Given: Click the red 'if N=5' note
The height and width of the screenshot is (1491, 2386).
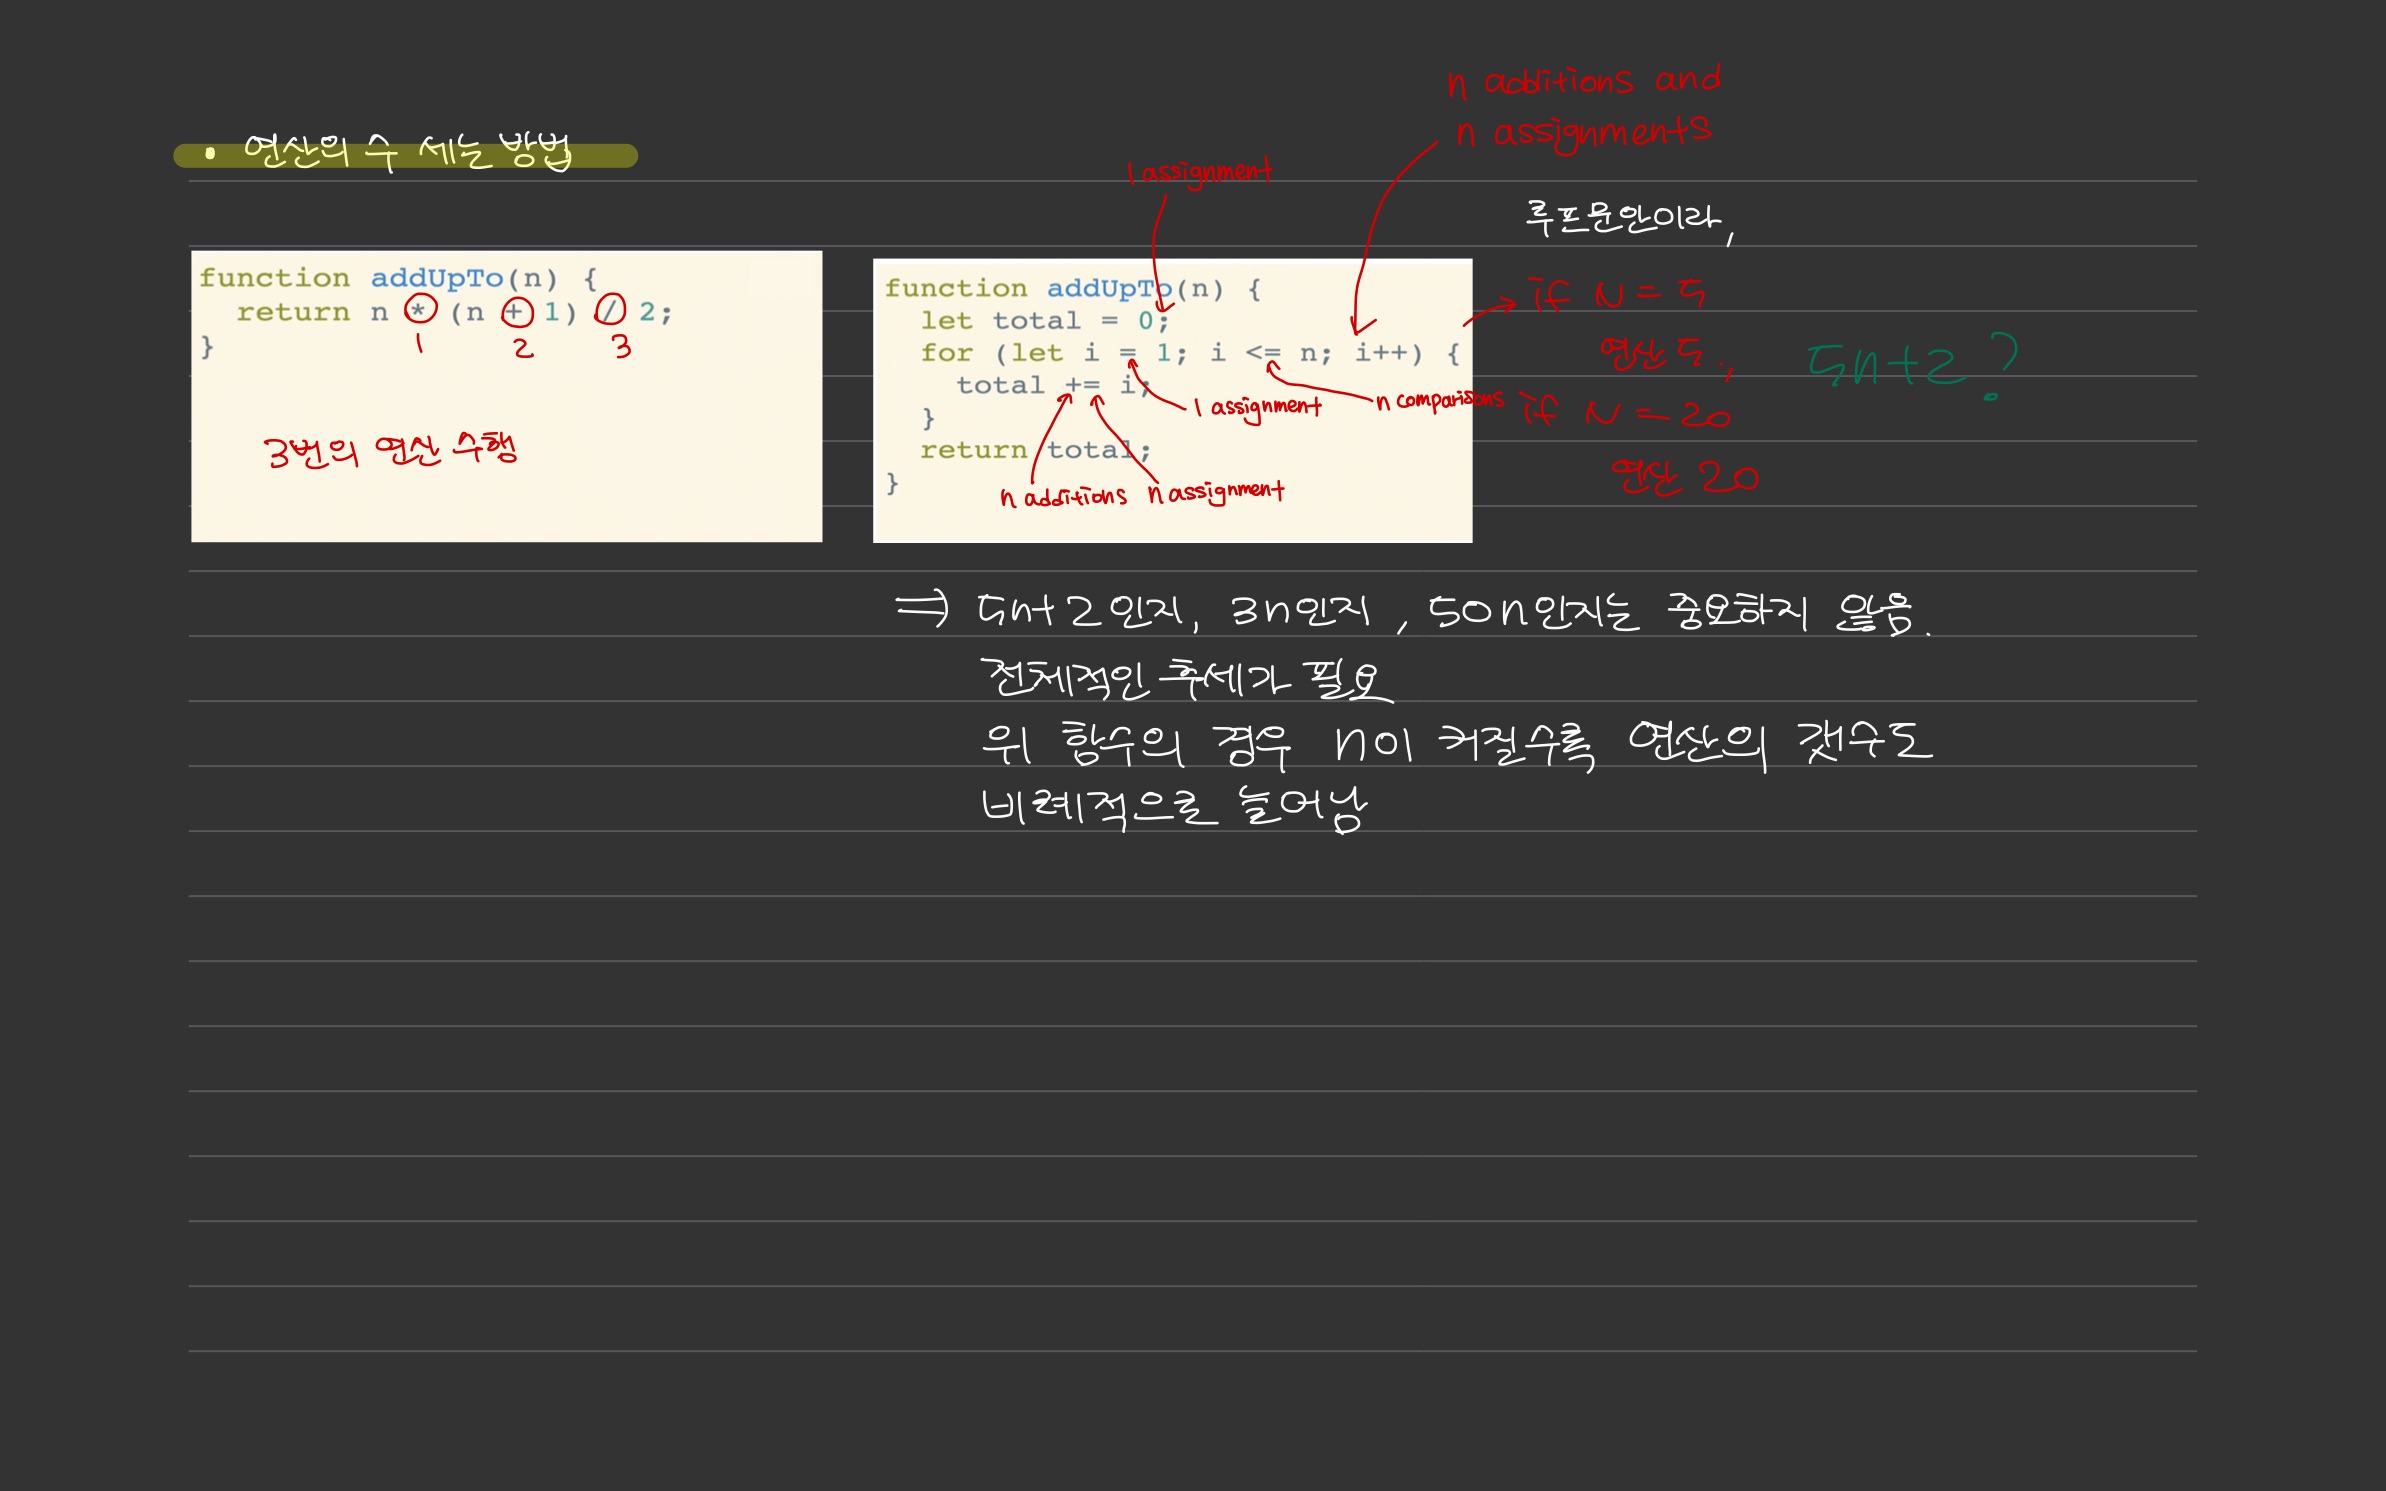Looking at the screenshot, I should [x=1618, y=294].
